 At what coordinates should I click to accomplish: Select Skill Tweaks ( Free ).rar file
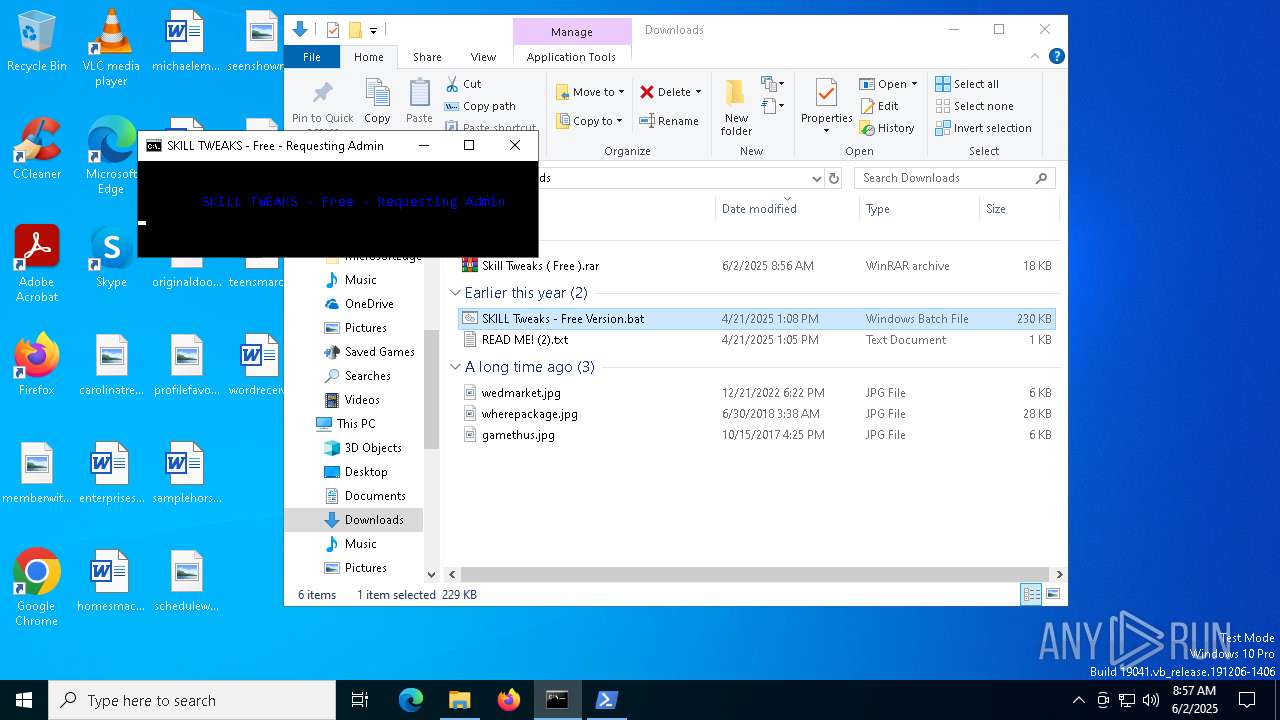pyautogui.click(x=756, y=266)
